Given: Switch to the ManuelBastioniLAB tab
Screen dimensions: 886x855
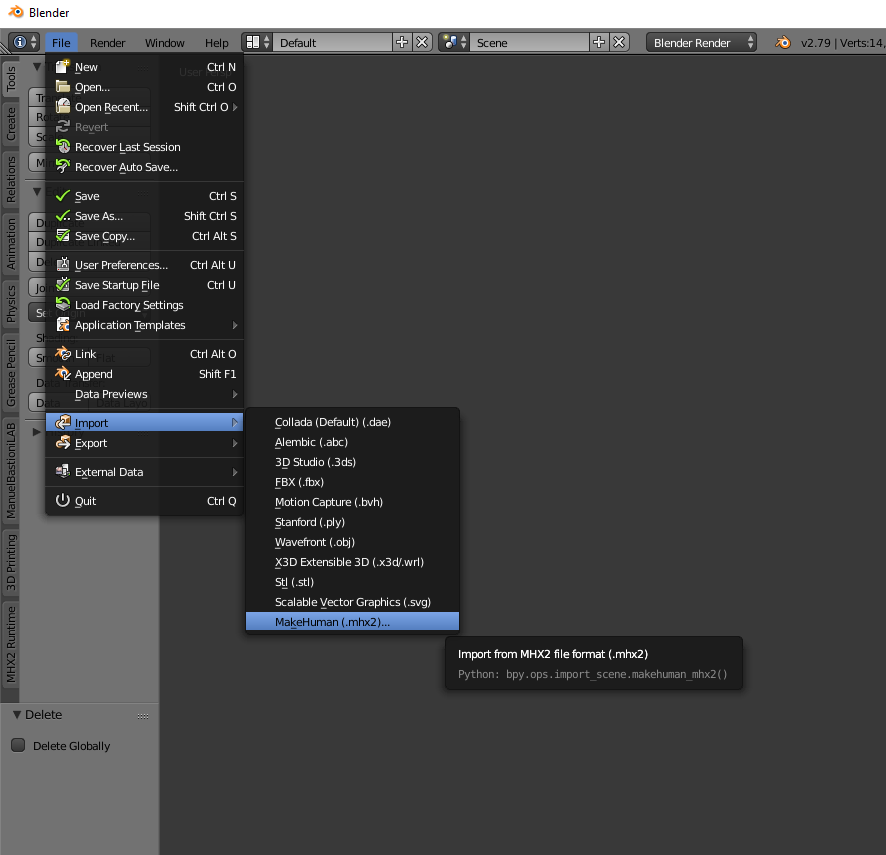Looking at the screenshot, I should [x=11, y=470].
